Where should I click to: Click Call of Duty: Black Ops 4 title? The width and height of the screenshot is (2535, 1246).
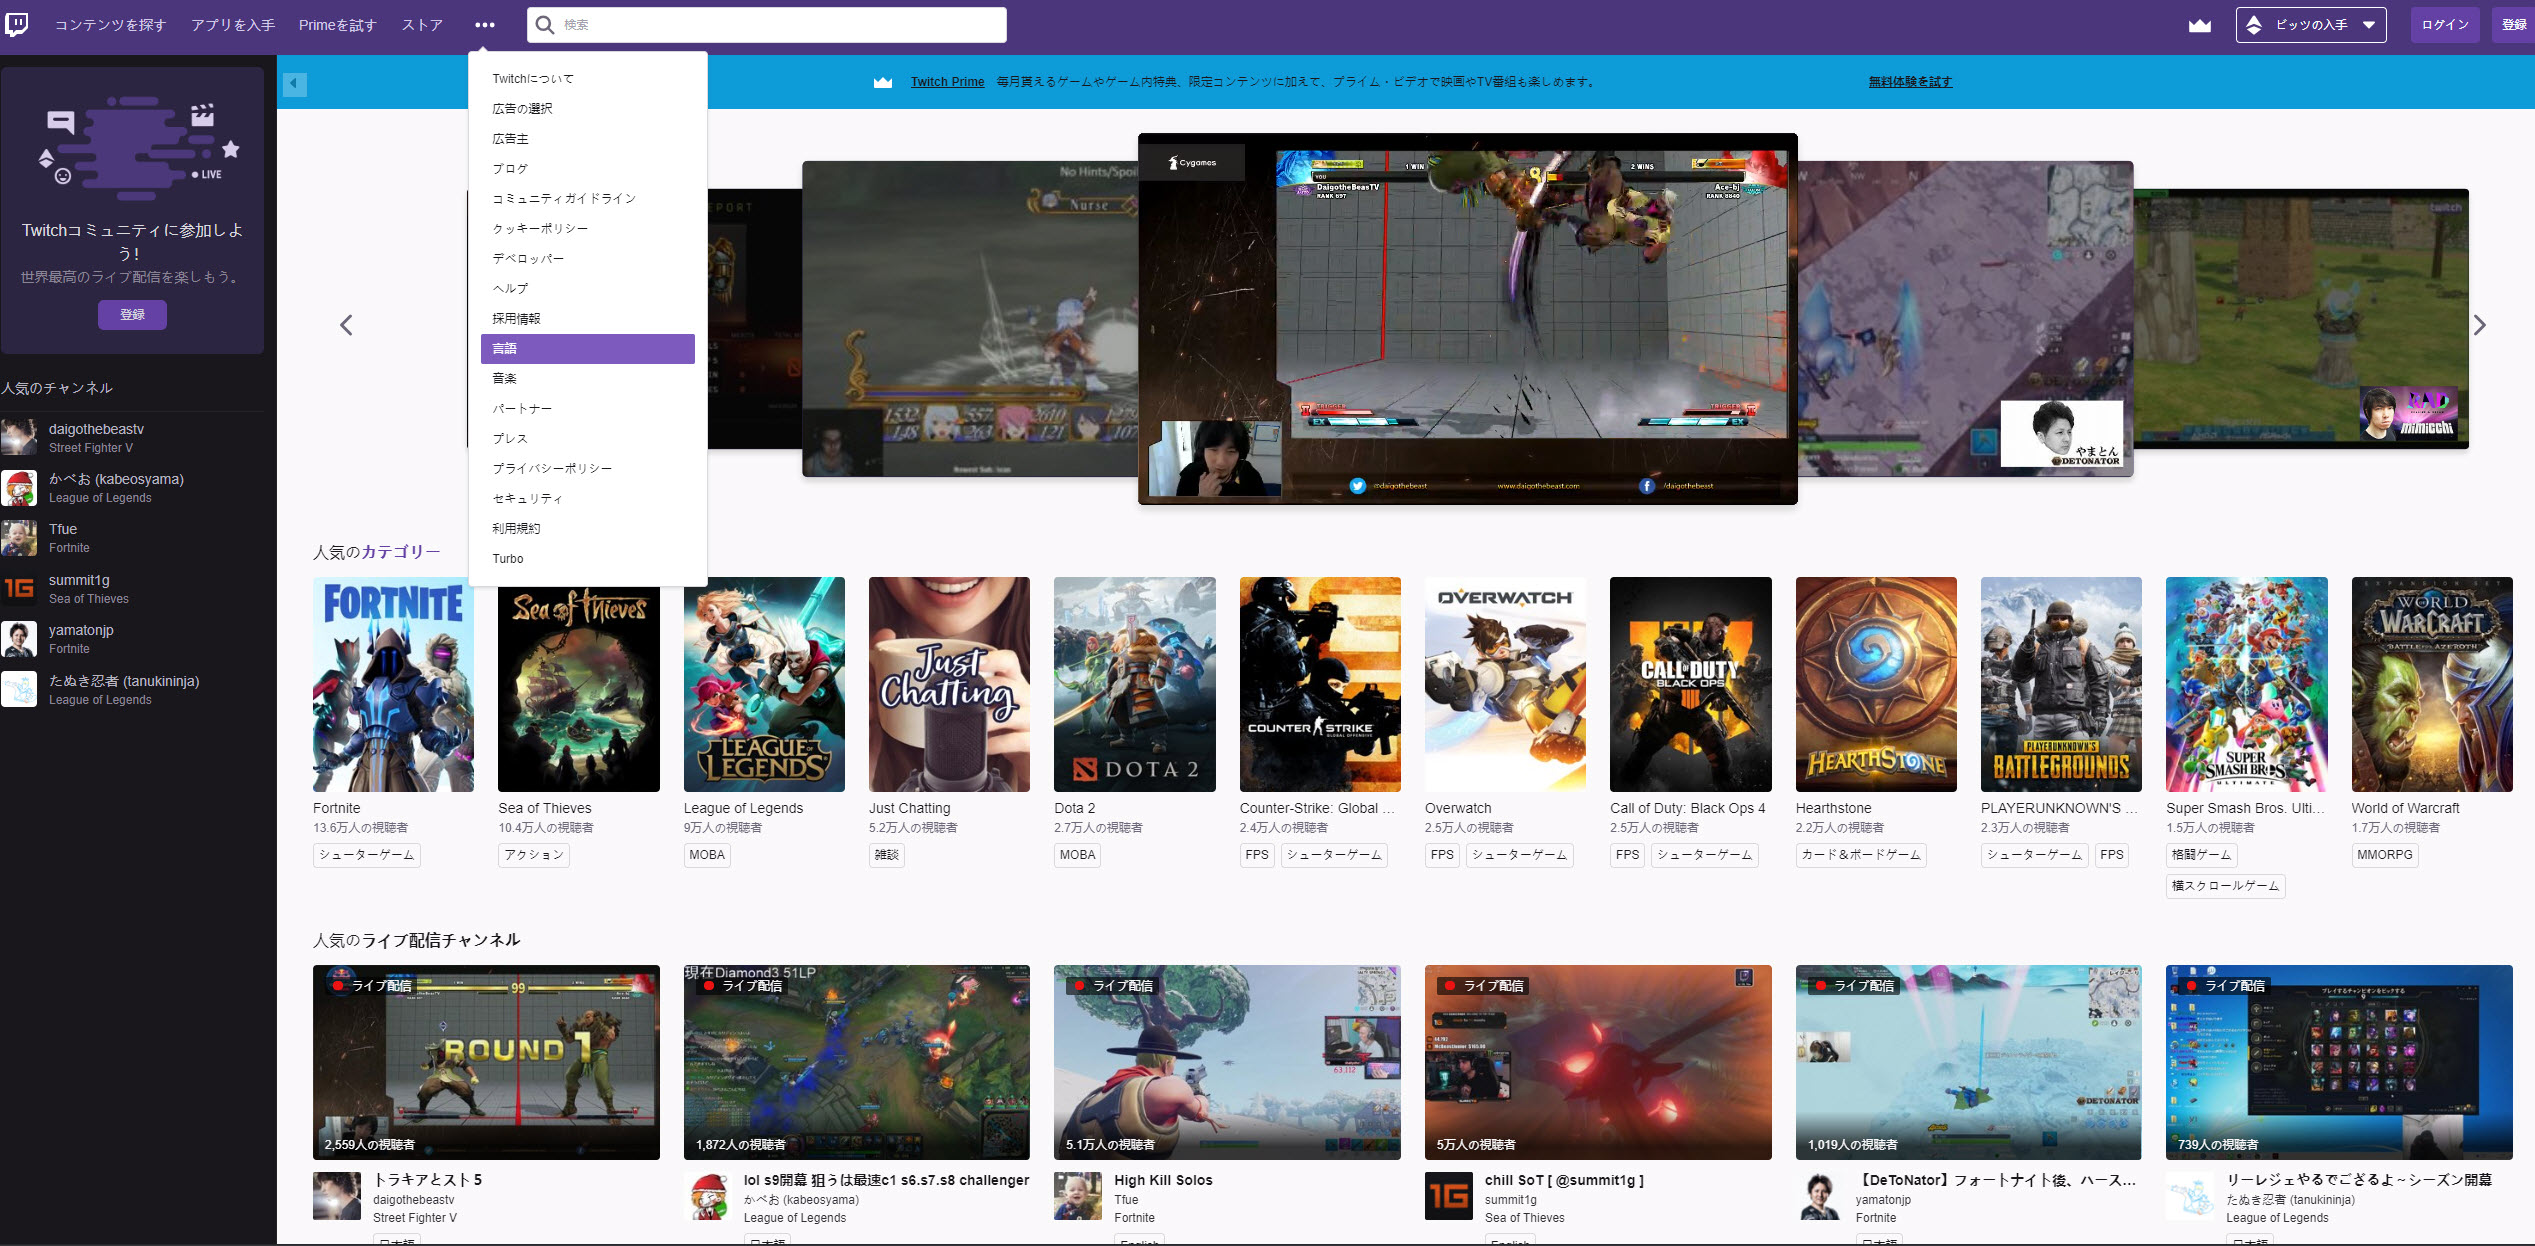click(1688, 808)
